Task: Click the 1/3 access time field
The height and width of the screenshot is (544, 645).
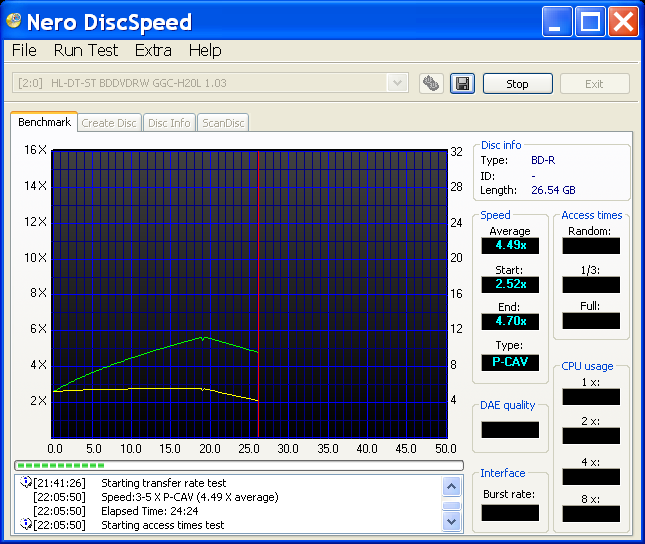Action: coord(591,285)
